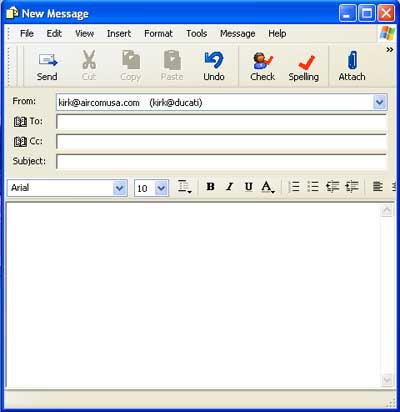Toggle bold formatting
This screenshot has width=400, height=412.
(x=210, y=187)
